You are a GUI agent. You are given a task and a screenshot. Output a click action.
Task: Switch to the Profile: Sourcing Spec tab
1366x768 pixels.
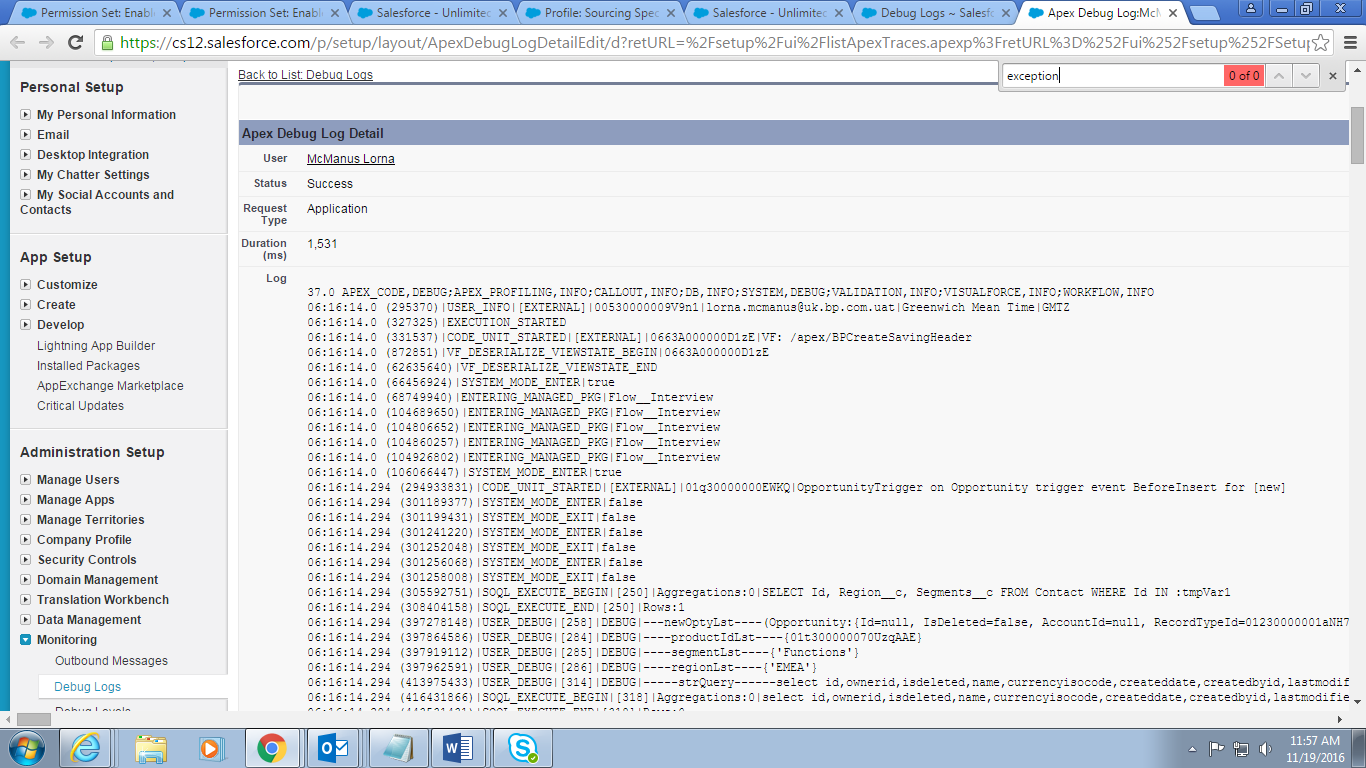coord(602,13)
